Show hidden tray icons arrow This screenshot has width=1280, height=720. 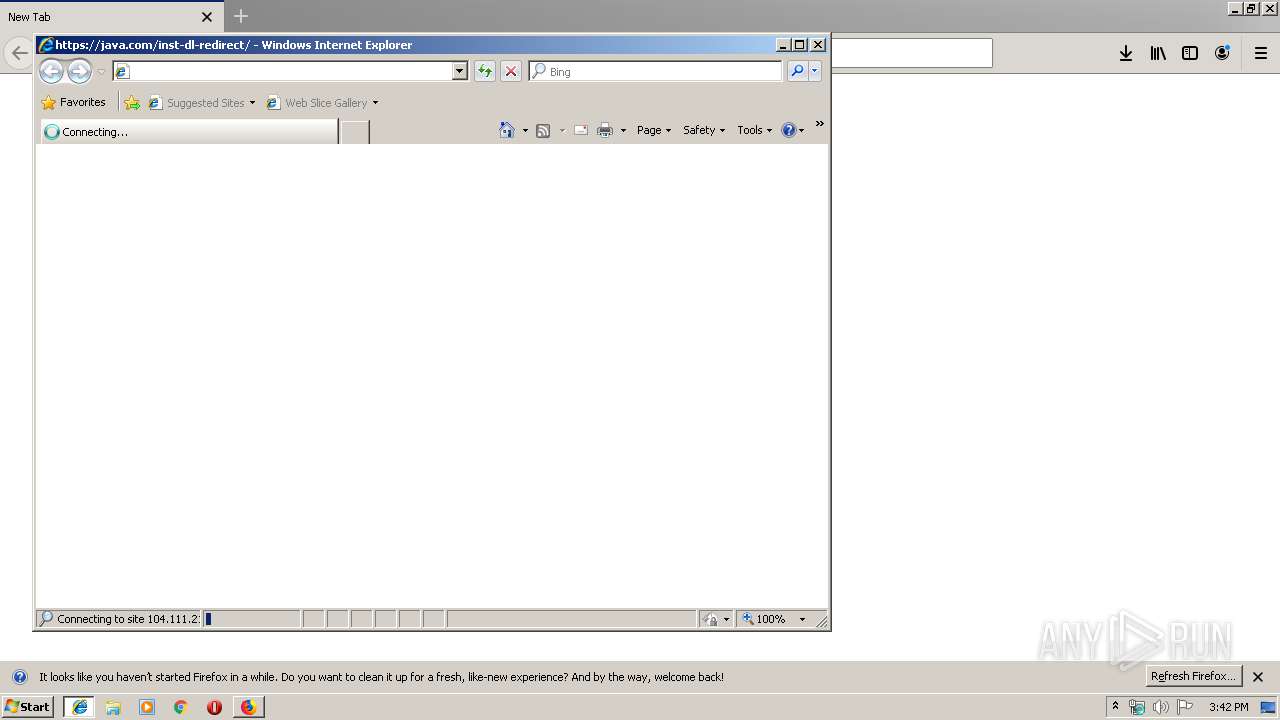[1116, 707]
